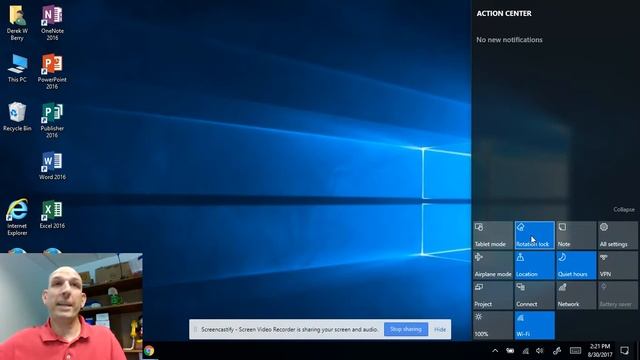
Task: Open Chrome from the taskbar
Action: [x=149, y=351]
